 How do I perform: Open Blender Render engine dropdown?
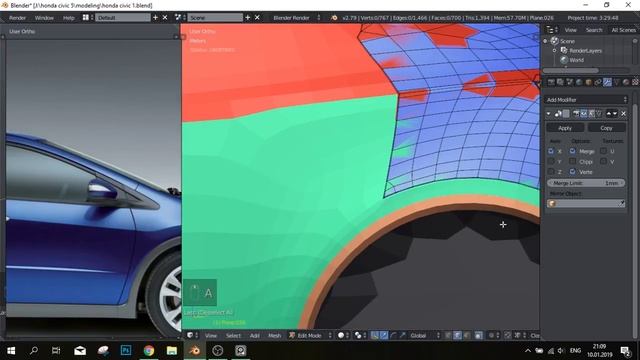(x=296, y=18)
